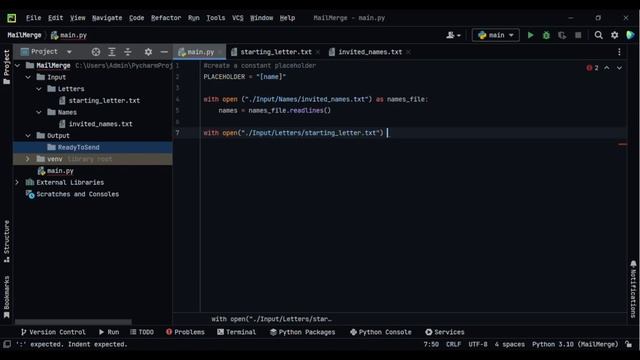The height and width of the screenshot is (360, 640).
Task: Open the Problems tool window
Action: tap(185, 332)
